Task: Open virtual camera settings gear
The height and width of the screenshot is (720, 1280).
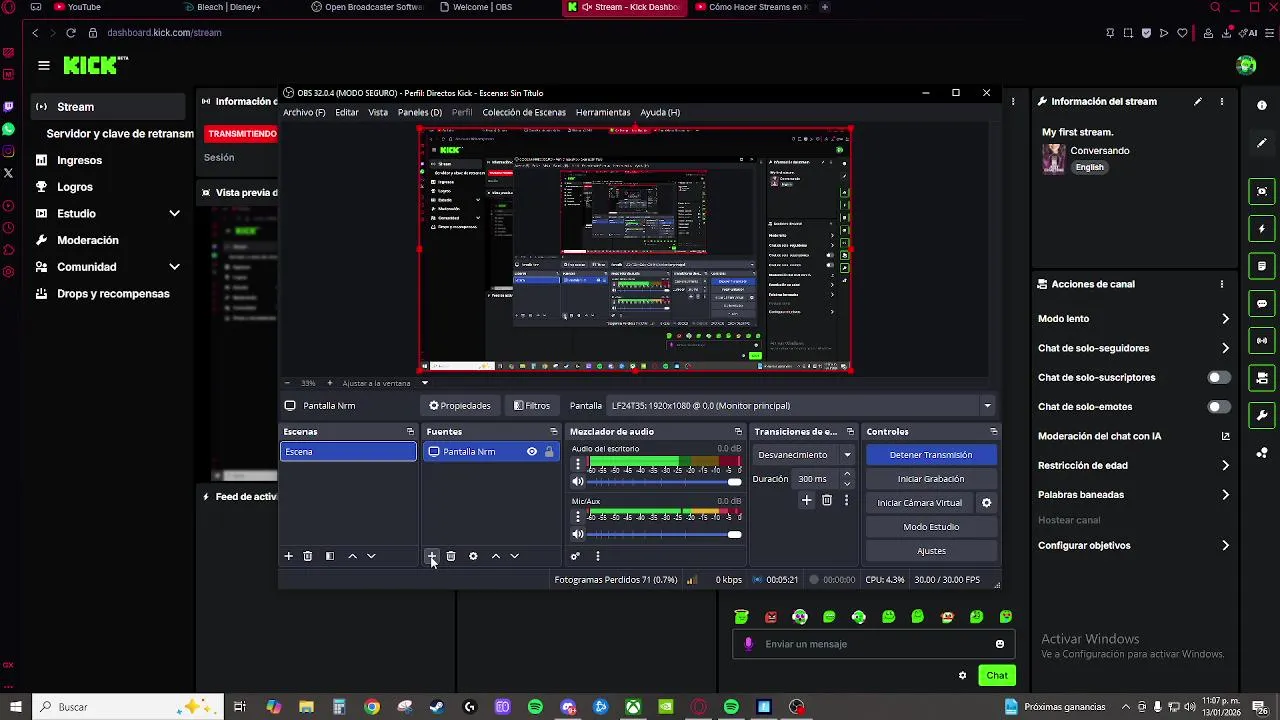Action: pyautogui.click(x=986, y=503)
